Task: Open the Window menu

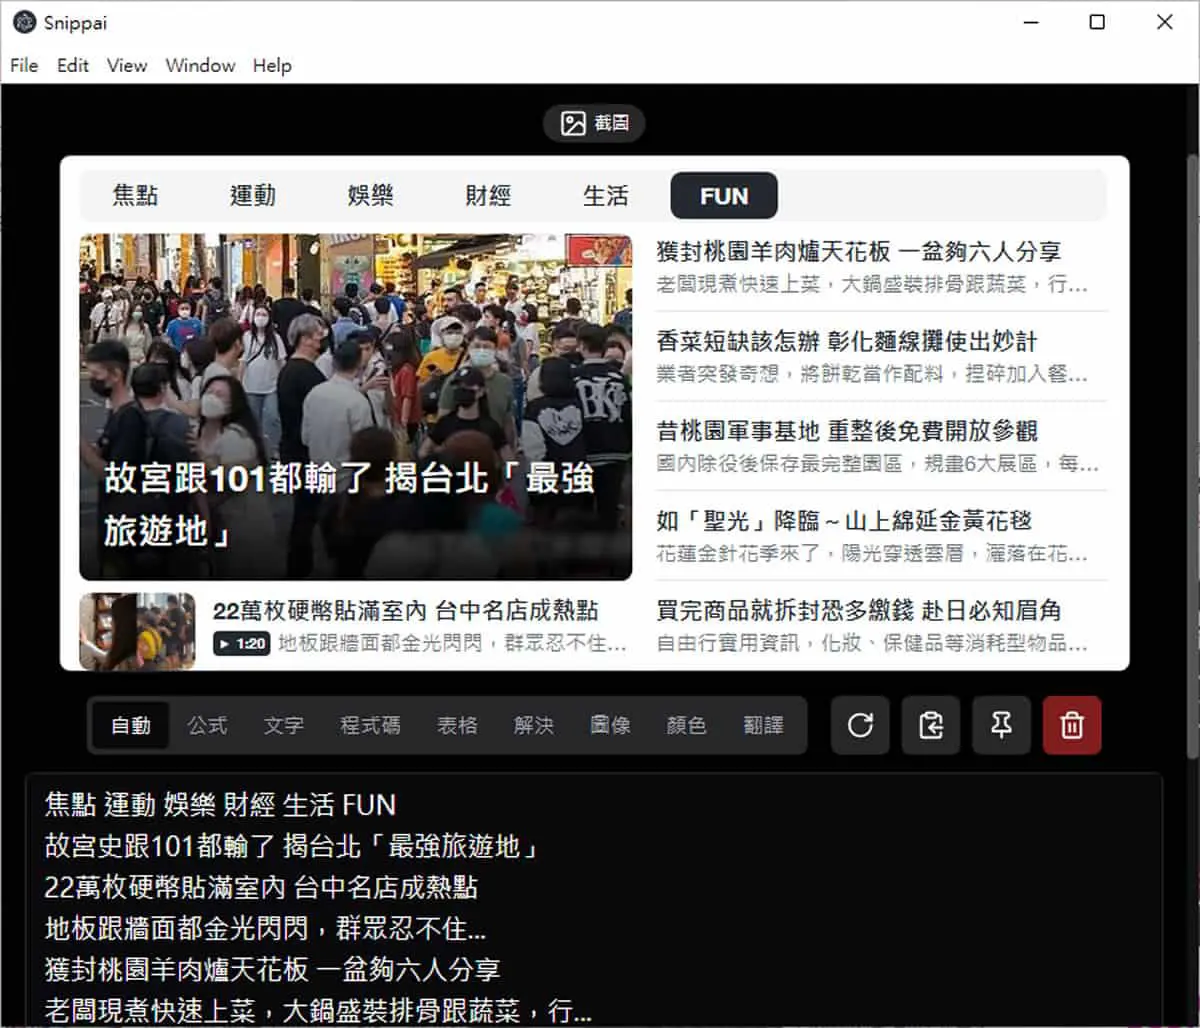Action: click(x=200, y=65)
